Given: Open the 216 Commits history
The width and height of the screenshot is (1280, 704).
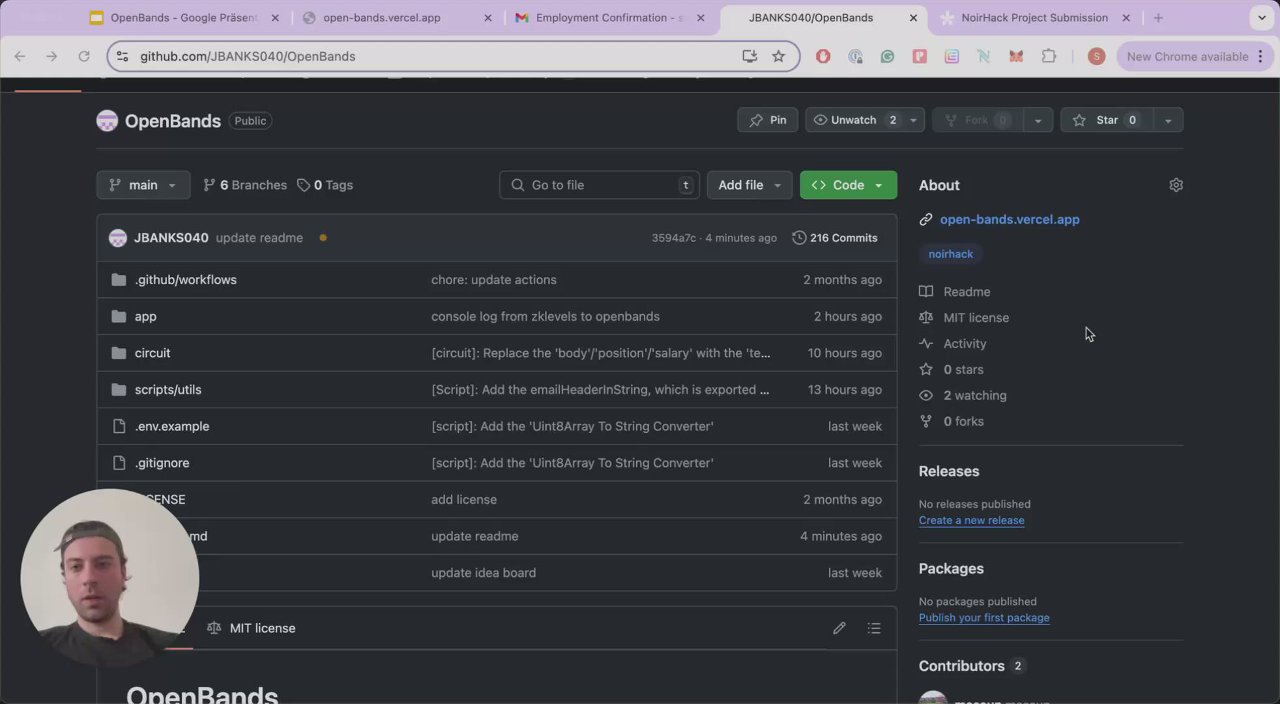Looking at the screenshot, I should pyautogui.click(x=835, y=238).
